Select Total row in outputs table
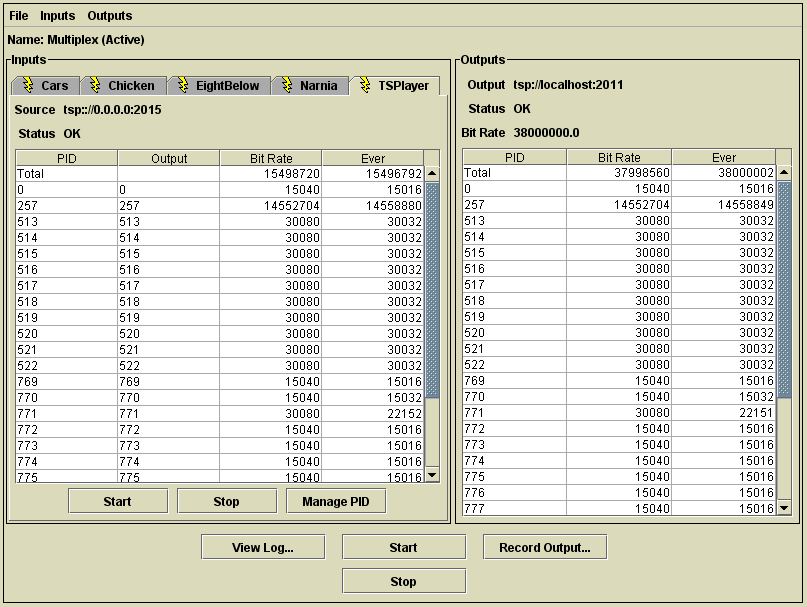The image size is (807, 607). (619, 172)
